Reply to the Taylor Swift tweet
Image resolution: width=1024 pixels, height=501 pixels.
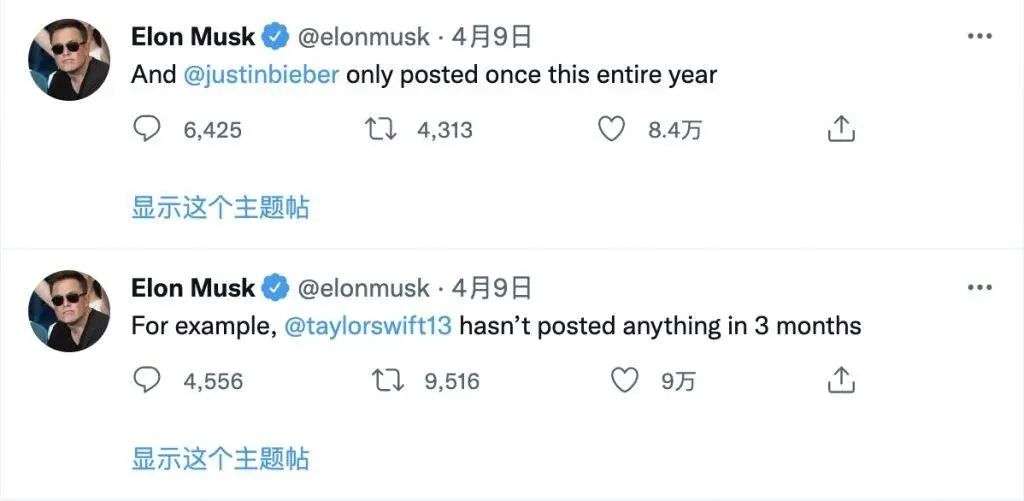pyautogui.click(x=147, y=381)
